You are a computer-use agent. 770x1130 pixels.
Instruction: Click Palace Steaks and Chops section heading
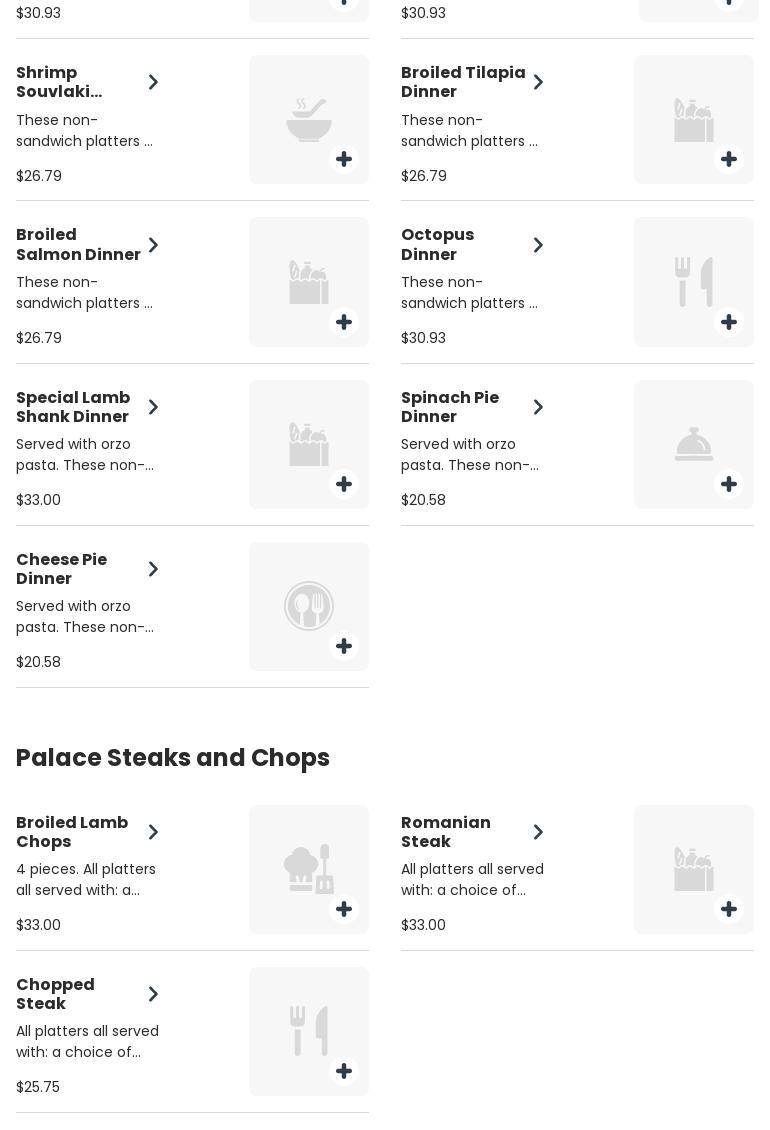tap(173, 758)
